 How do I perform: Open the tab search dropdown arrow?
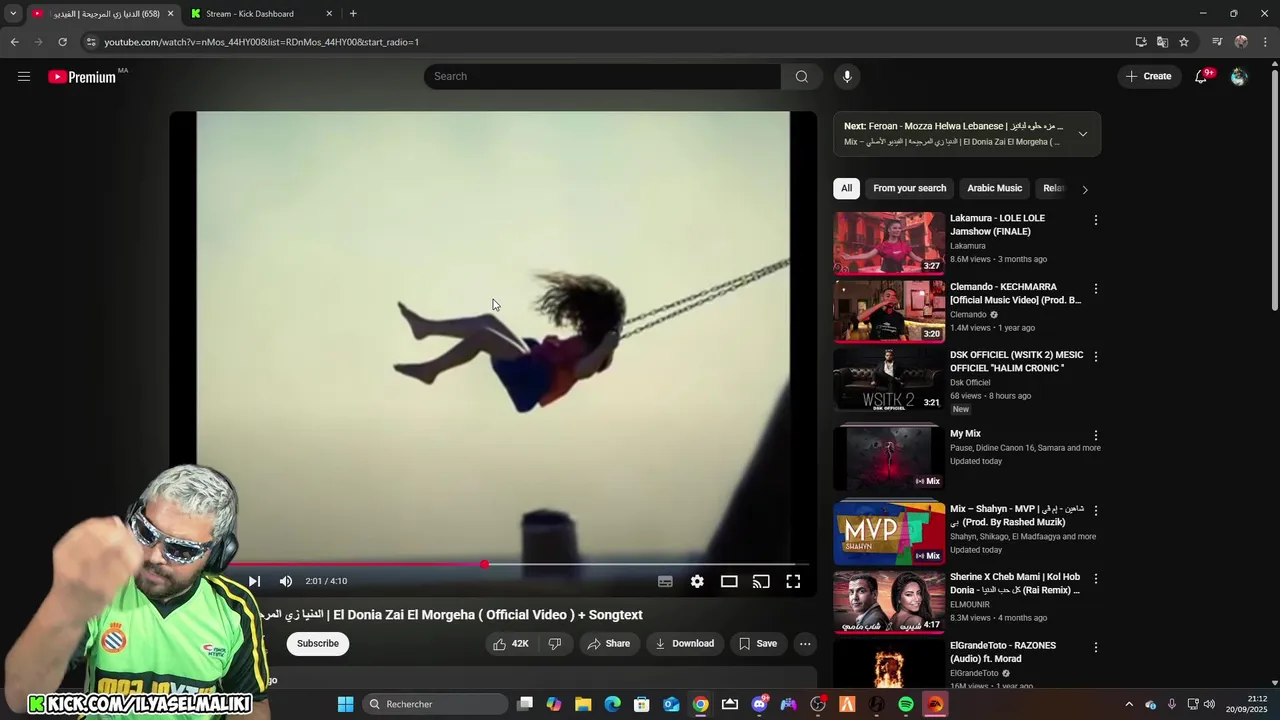[x=13, y=14]
